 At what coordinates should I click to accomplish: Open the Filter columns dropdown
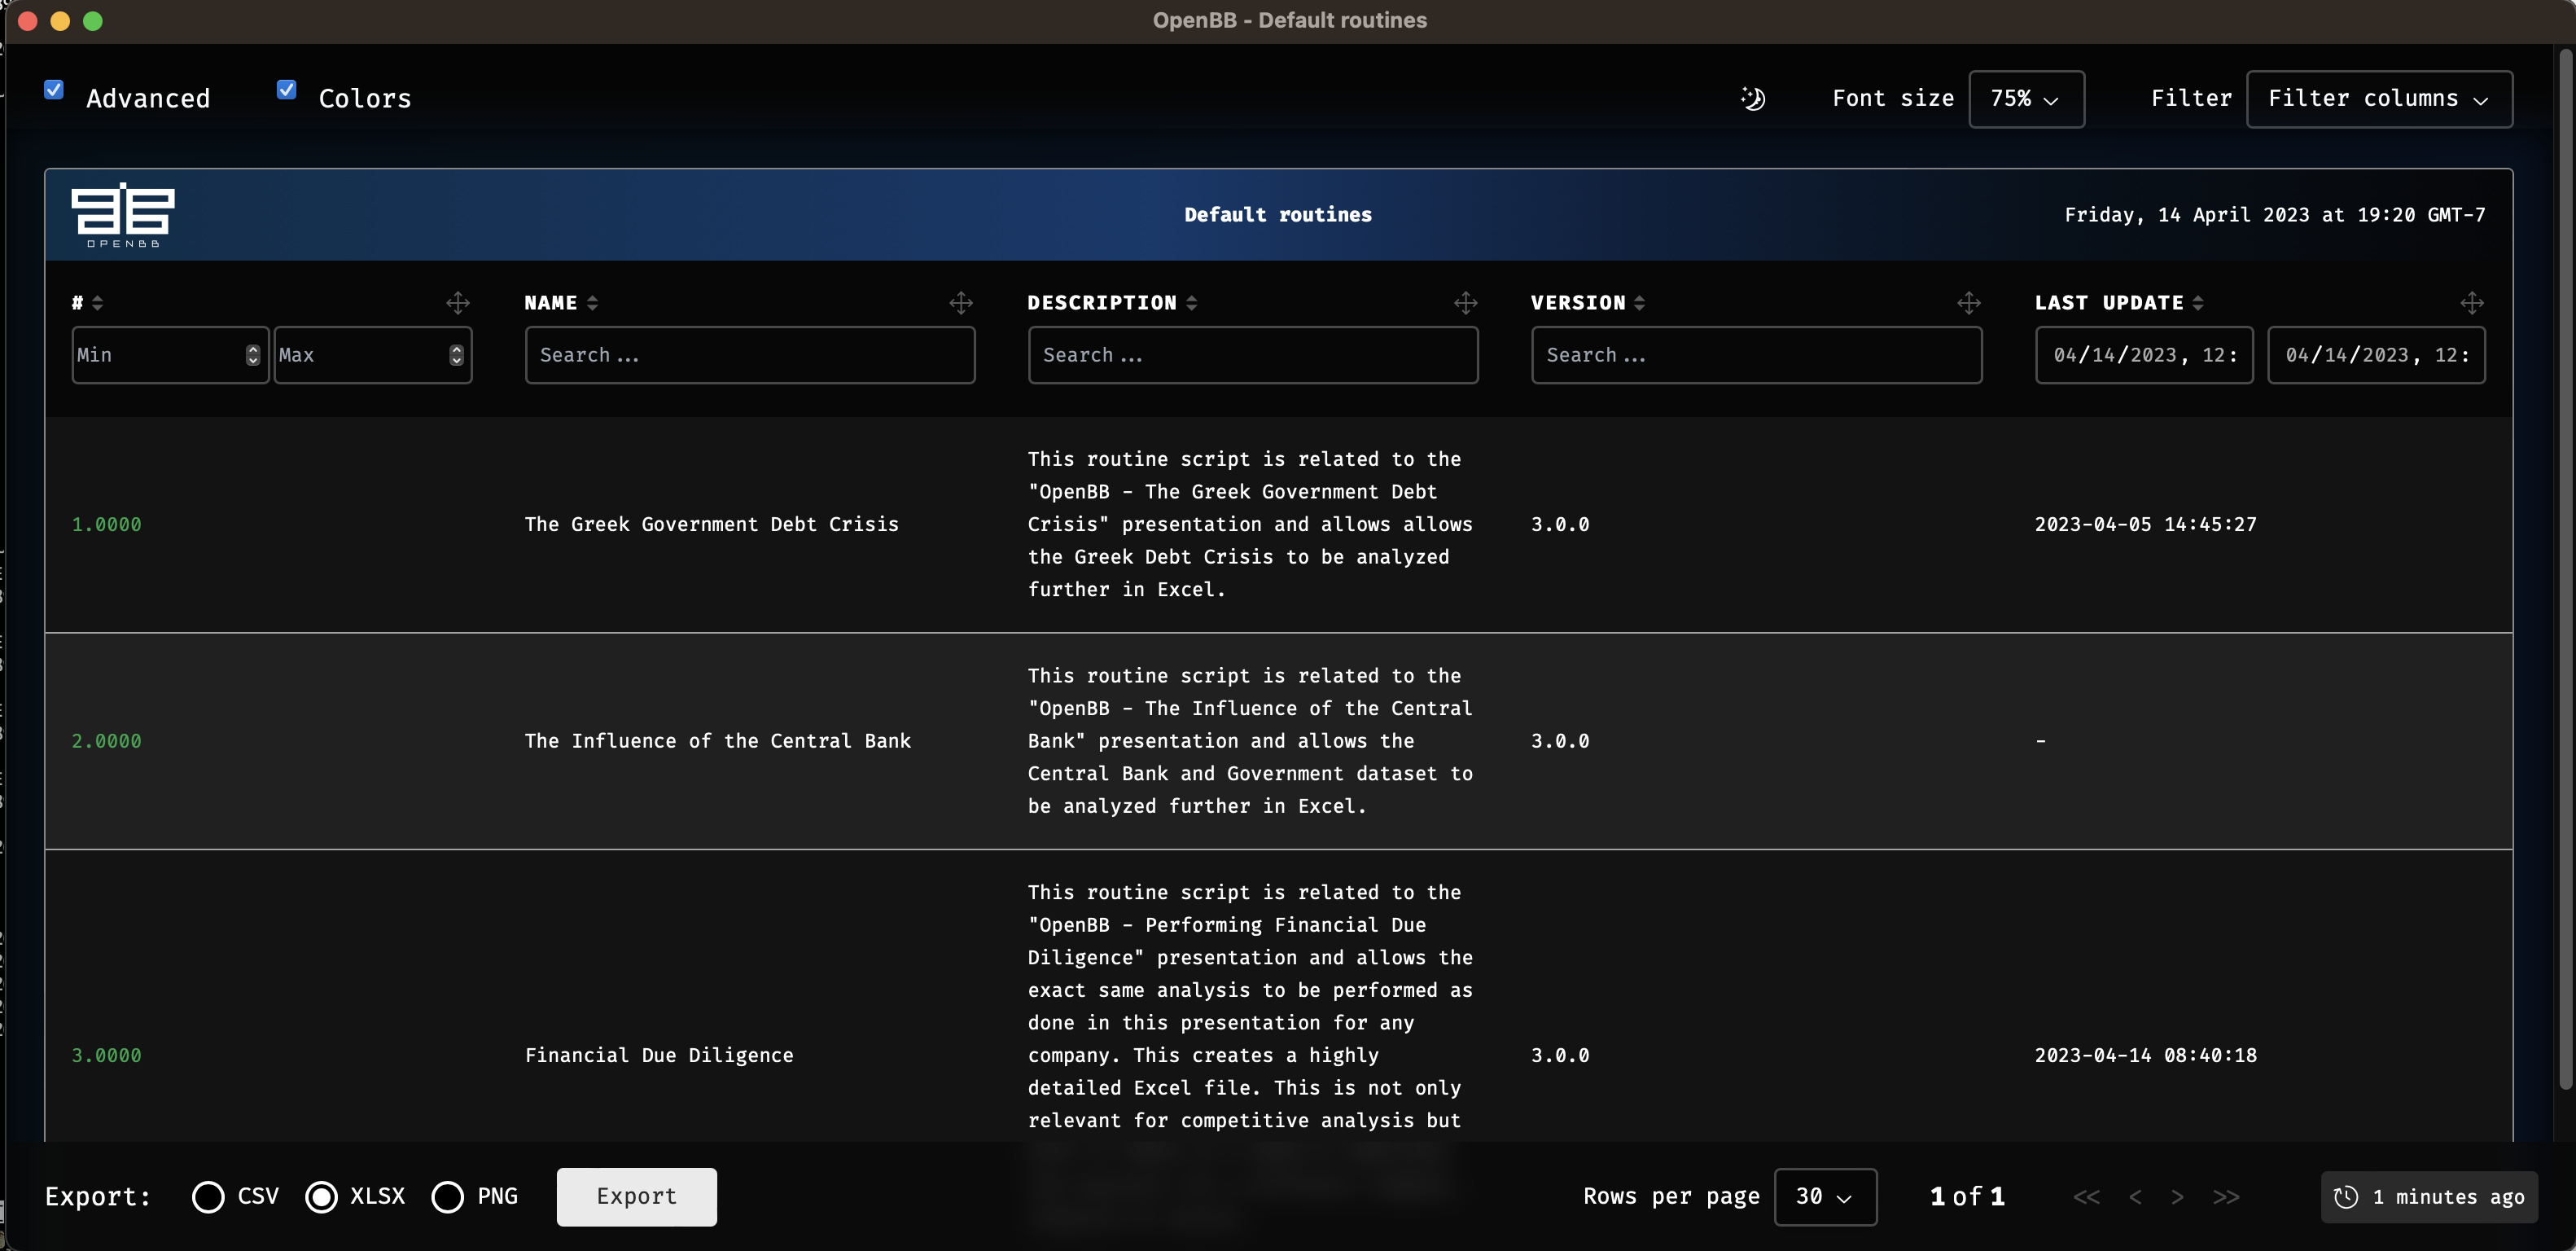2379,99
